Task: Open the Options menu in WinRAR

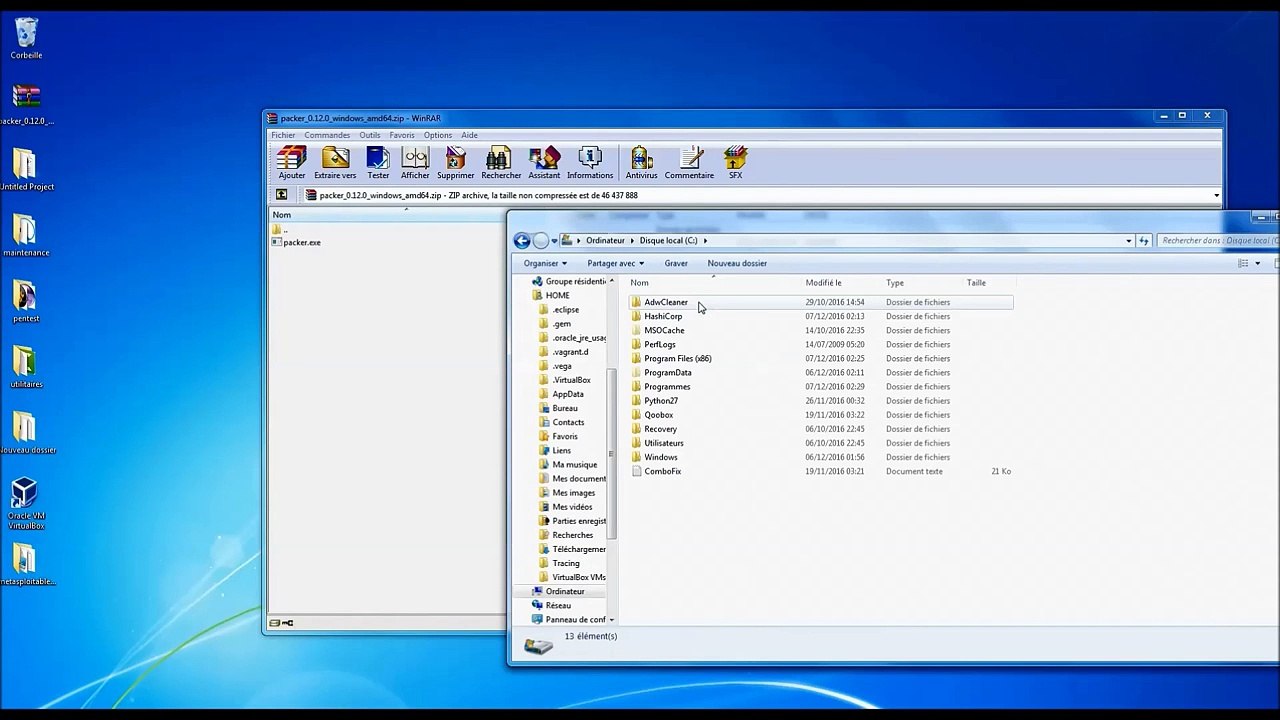Action: (x=438, y=135)
